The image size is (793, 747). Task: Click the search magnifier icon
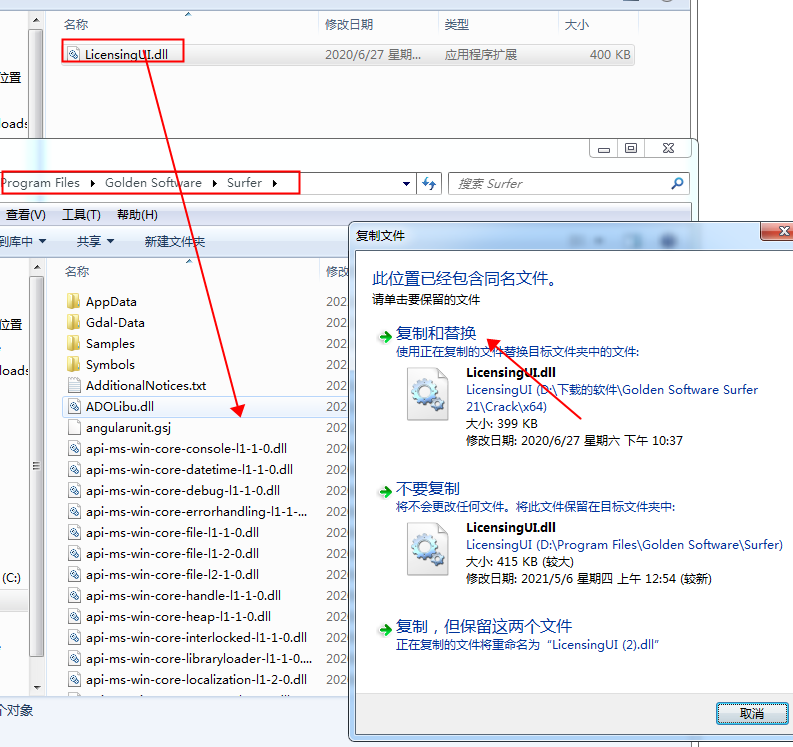click(x=678, y=183)
